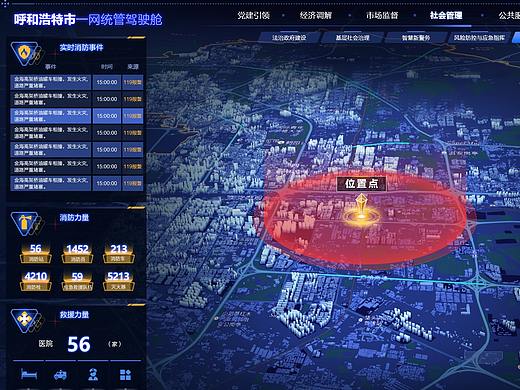Select the highlighted third fire event row
Screen dimensions: 520x390
(77, 116)
